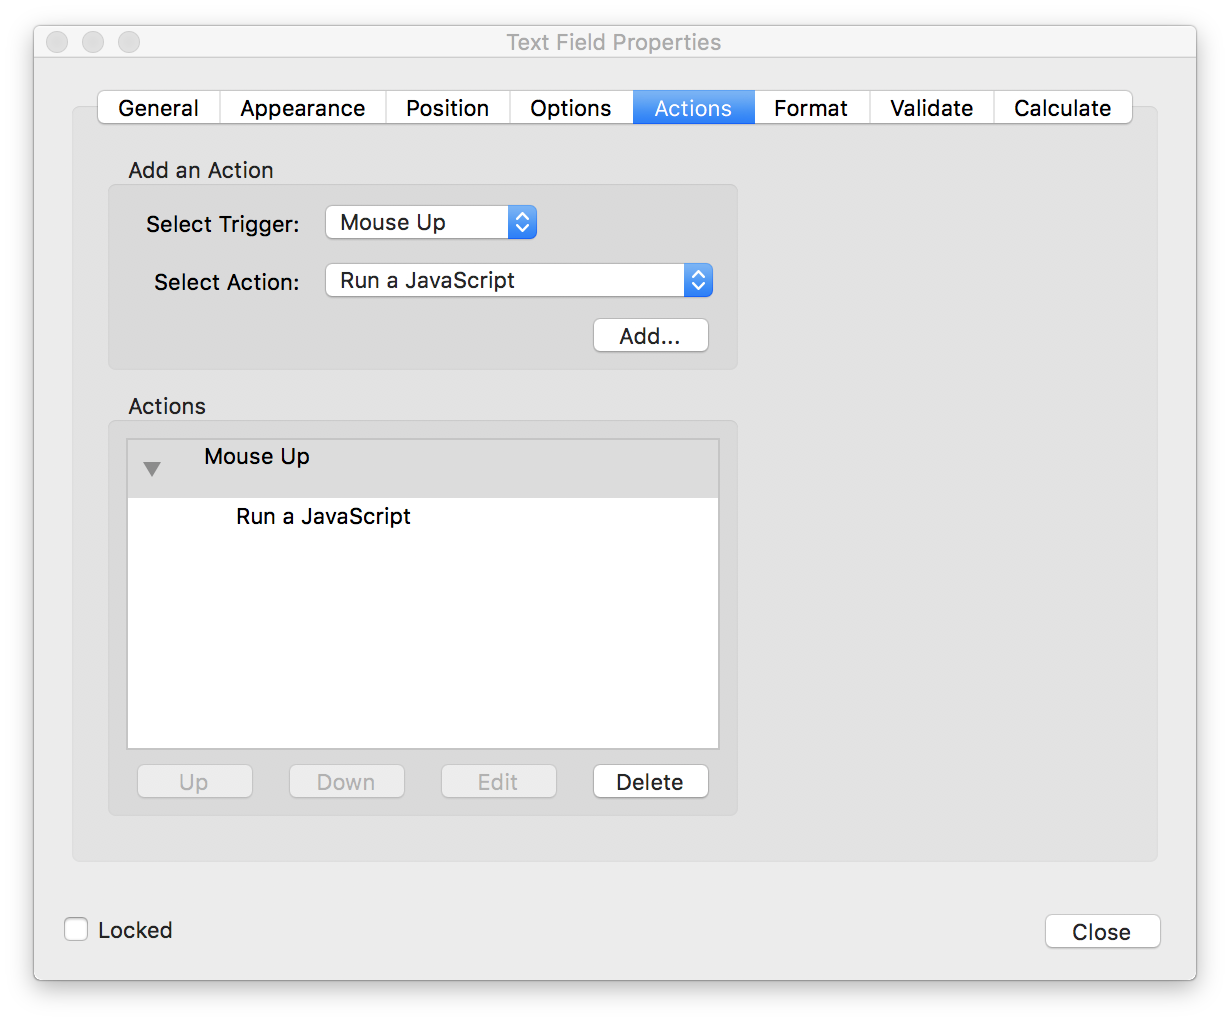Click the Add button
This screenshot has height=1022, width=1230.
650,335
